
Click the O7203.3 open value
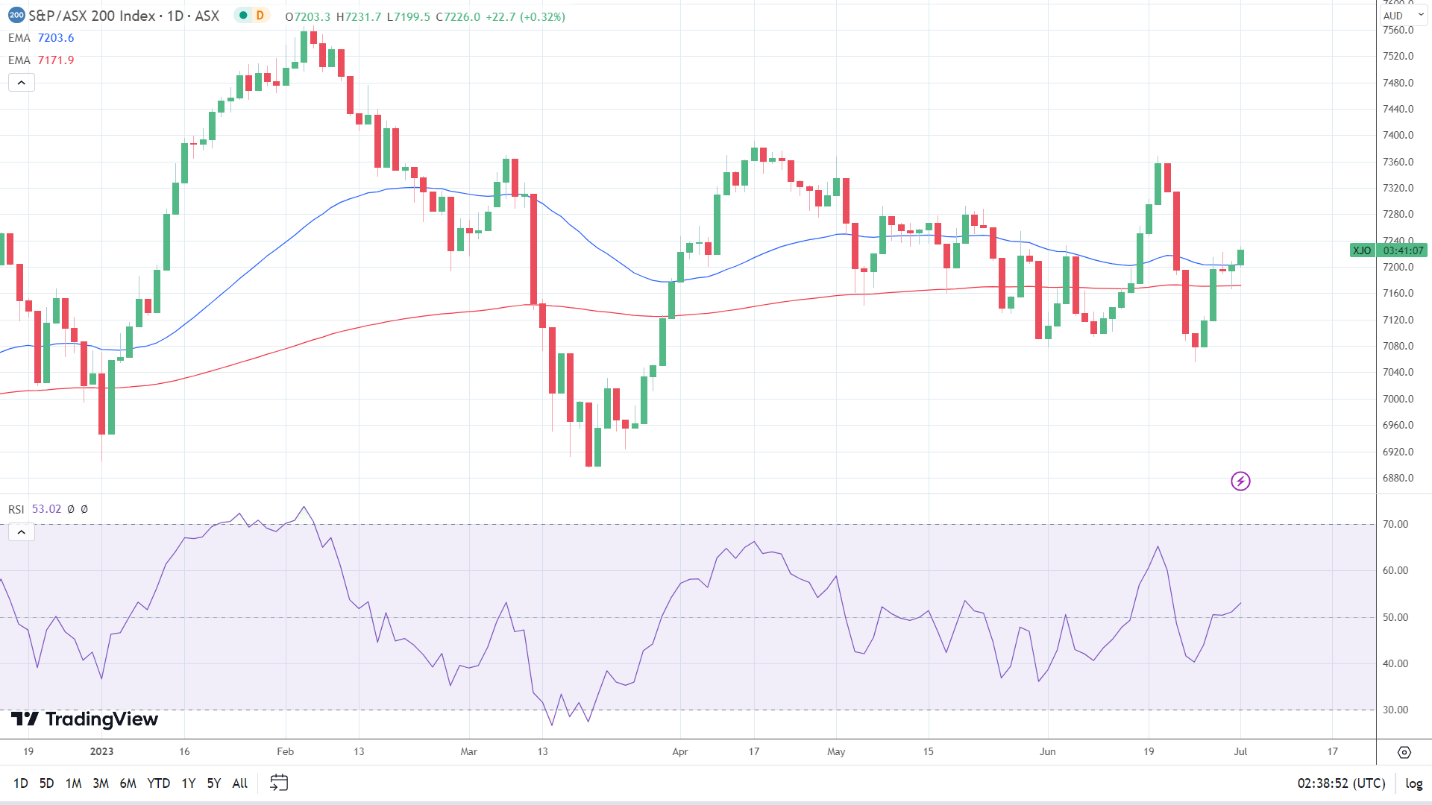[309, 17]
